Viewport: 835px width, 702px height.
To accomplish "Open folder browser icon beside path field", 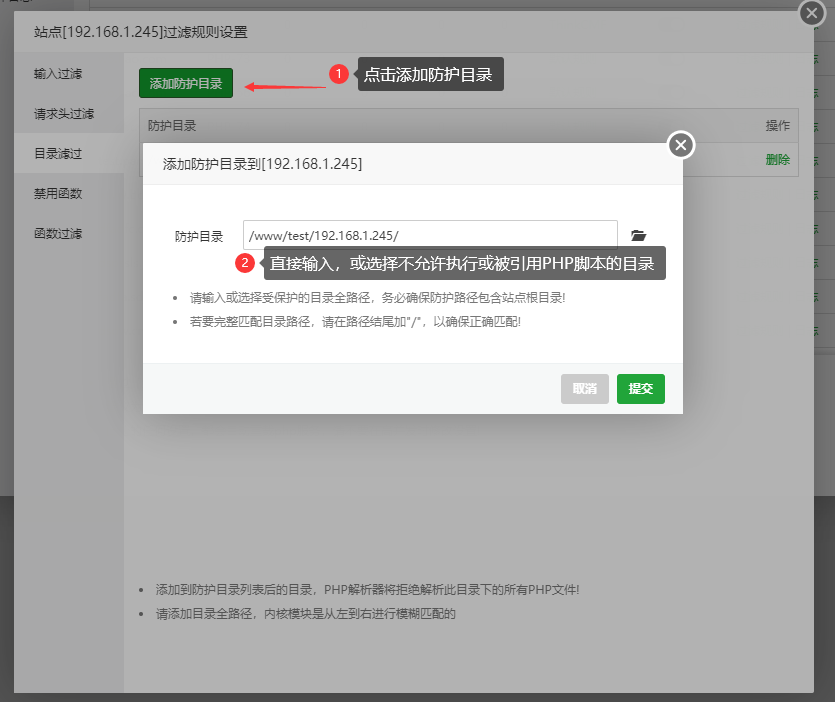I will 638,236.
